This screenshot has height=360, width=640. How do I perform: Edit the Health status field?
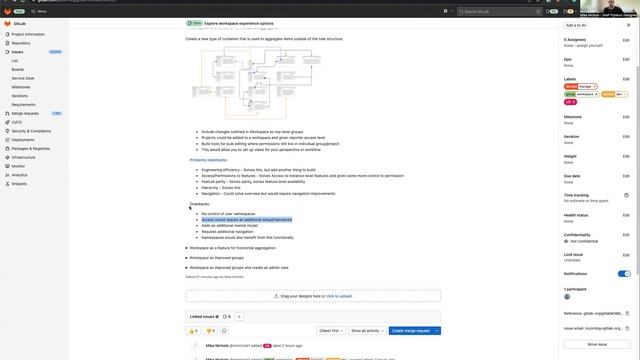click(x=626, y=215)
